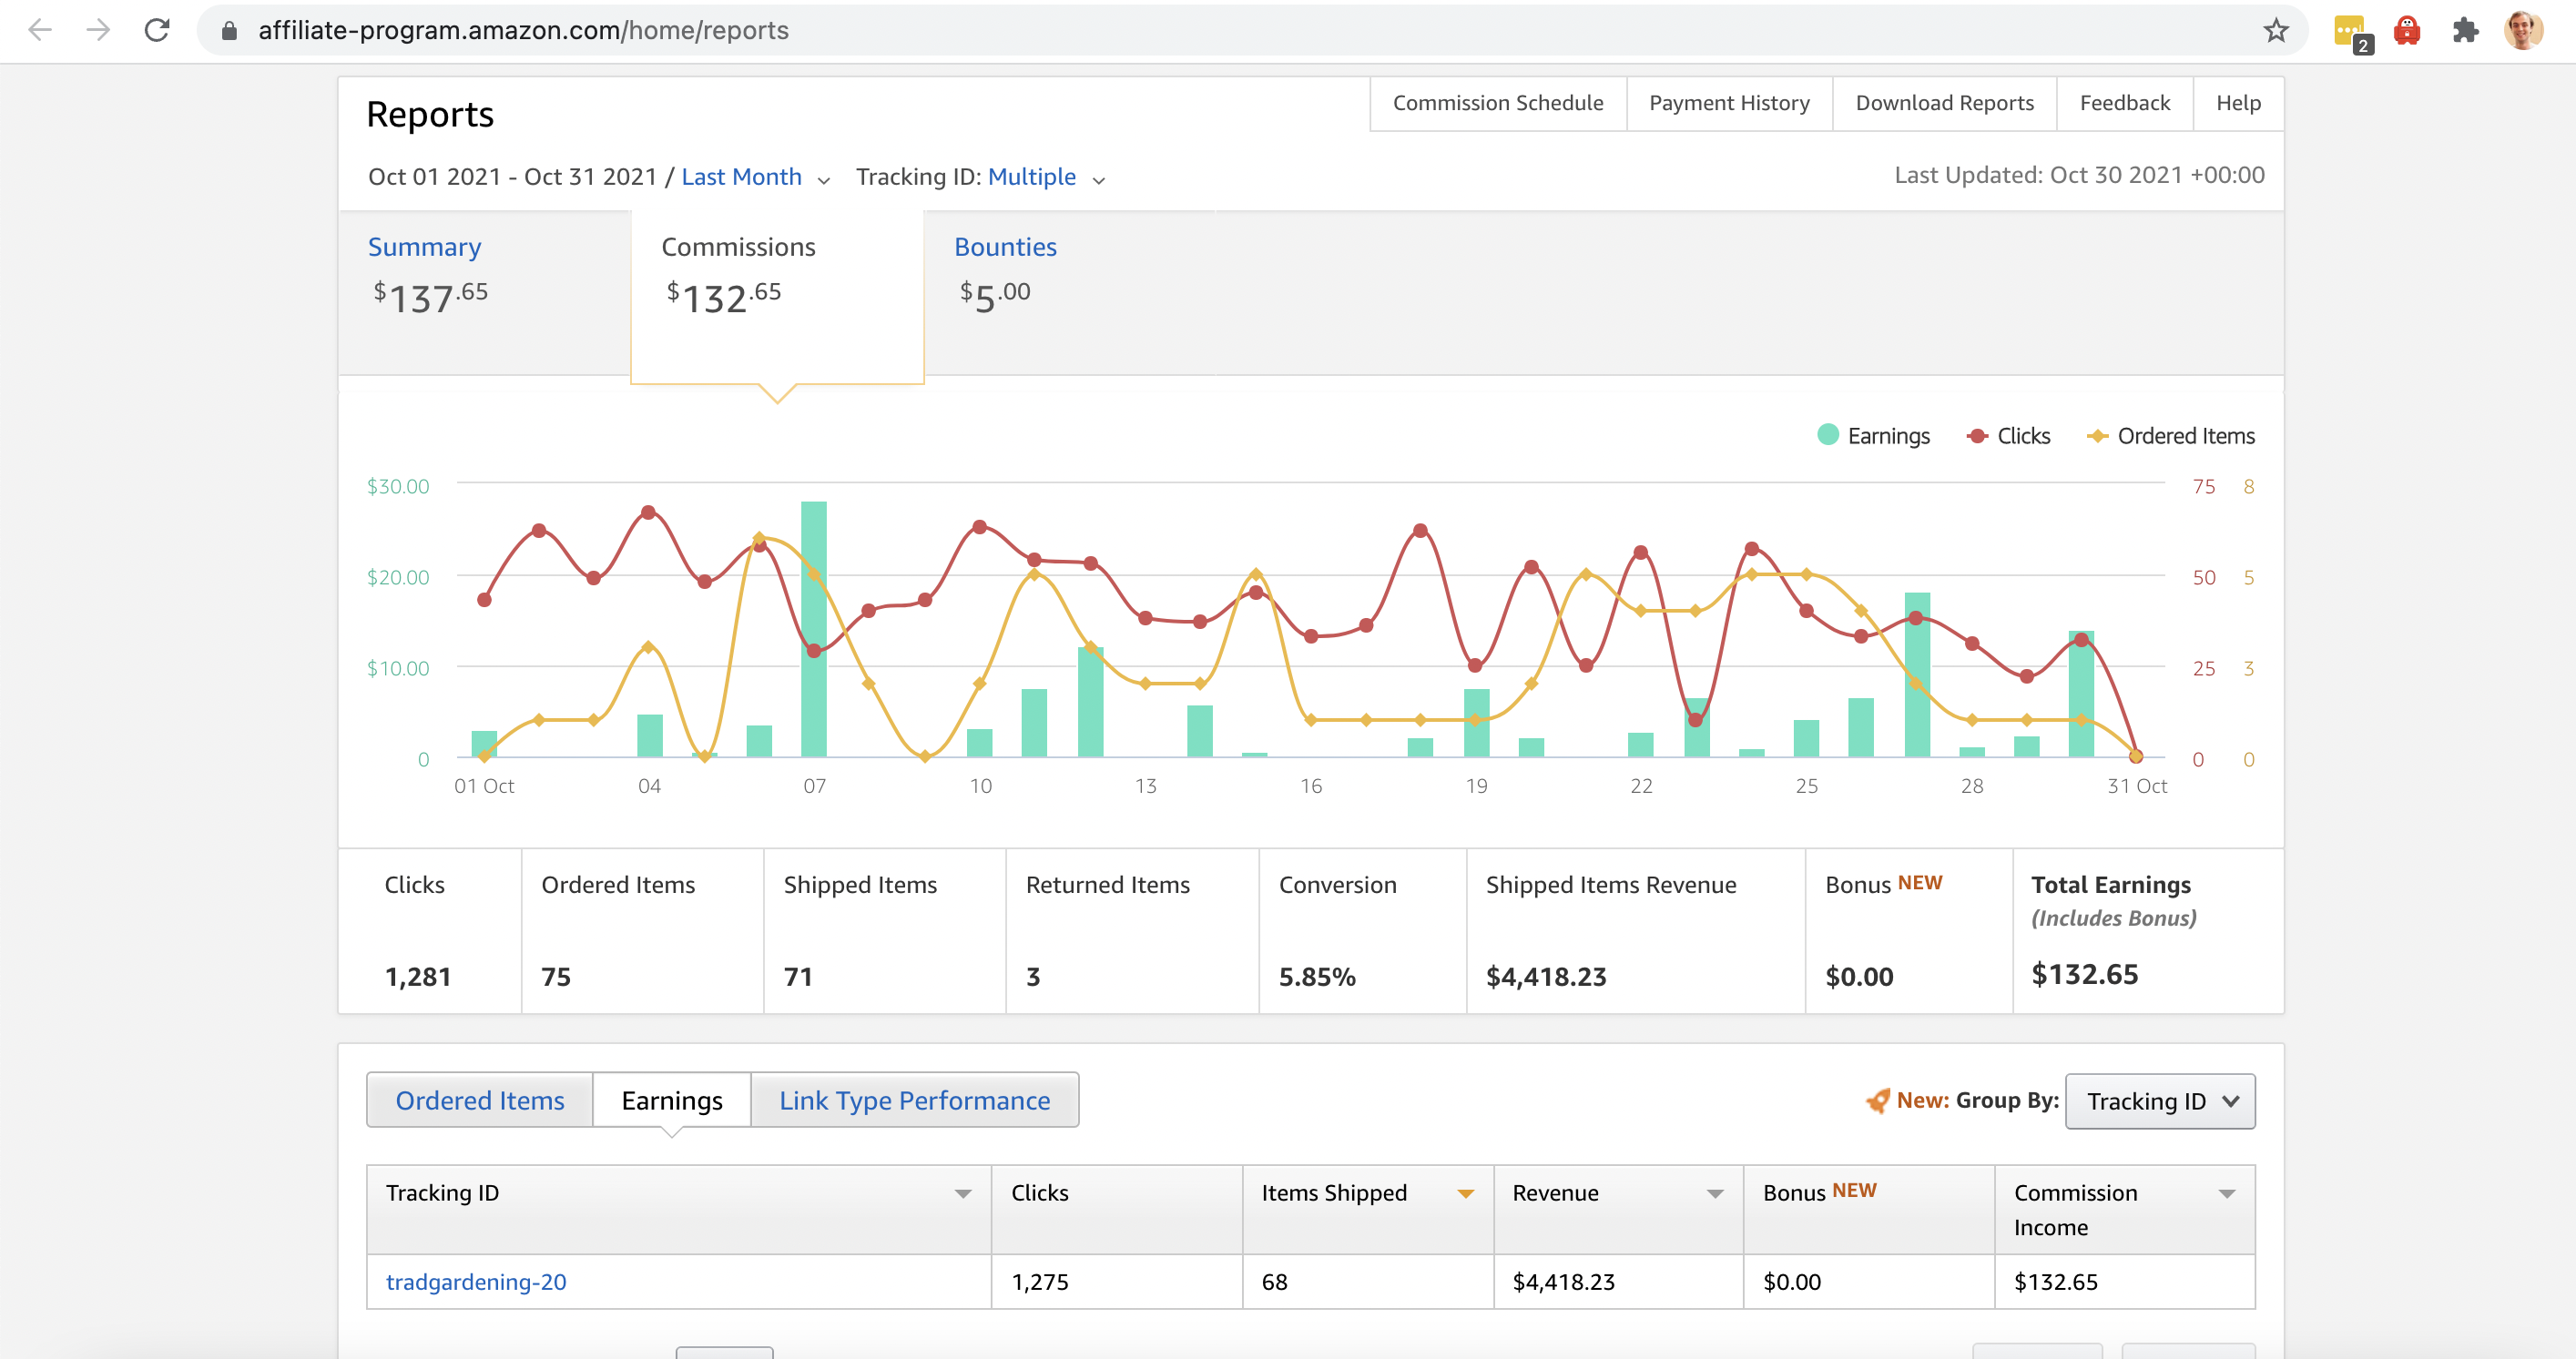Click the 01 Oct axis label
This screenshot has height=1359, width=2576.
484,786
